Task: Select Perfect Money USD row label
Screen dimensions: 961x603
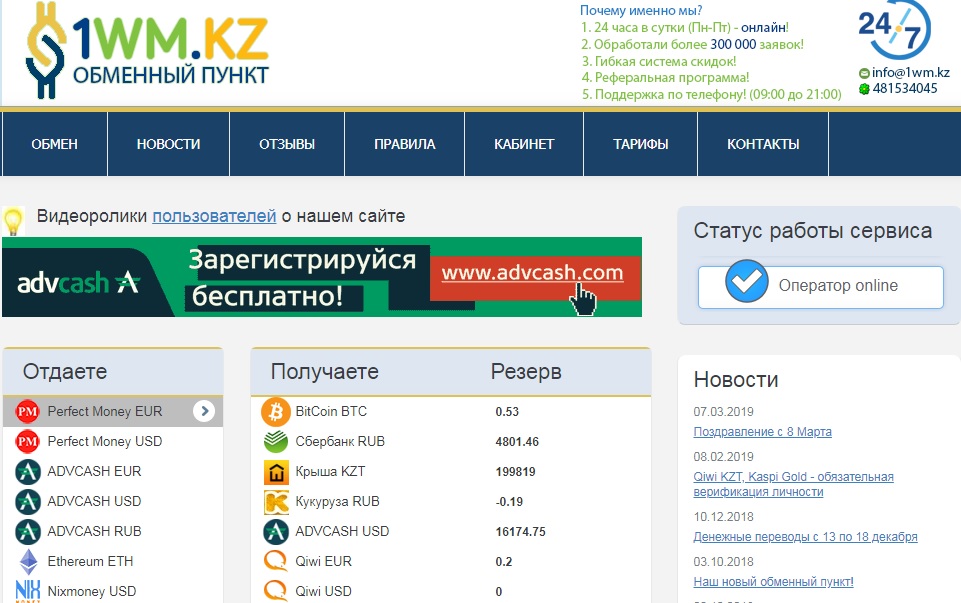Action: click(x=105, y=441)
